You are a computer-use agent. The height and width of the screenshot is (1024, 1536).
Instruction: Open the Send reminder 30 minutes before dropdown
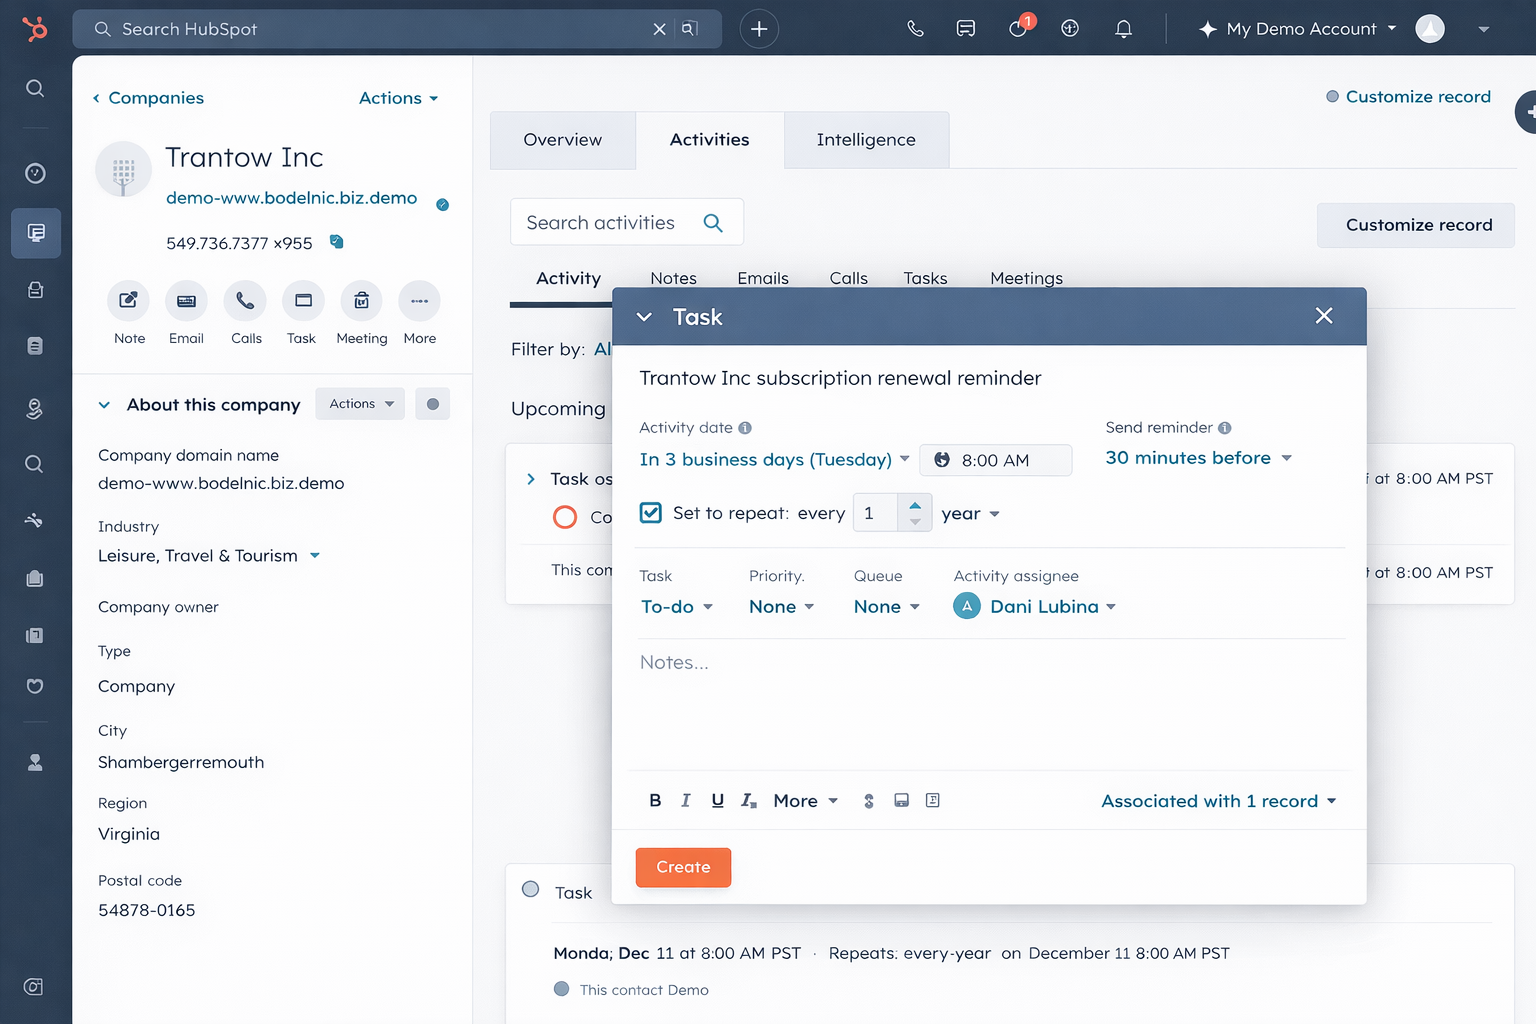[x=1198, y=458]
